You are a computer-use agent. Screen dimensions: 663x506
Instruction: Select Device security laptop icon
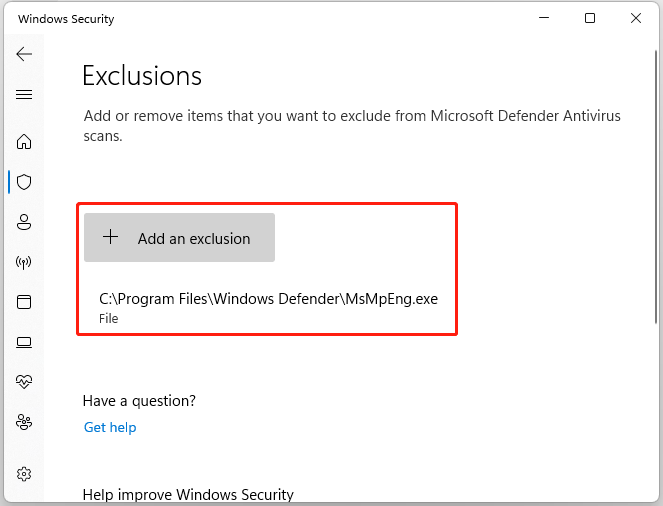point(24,342)
